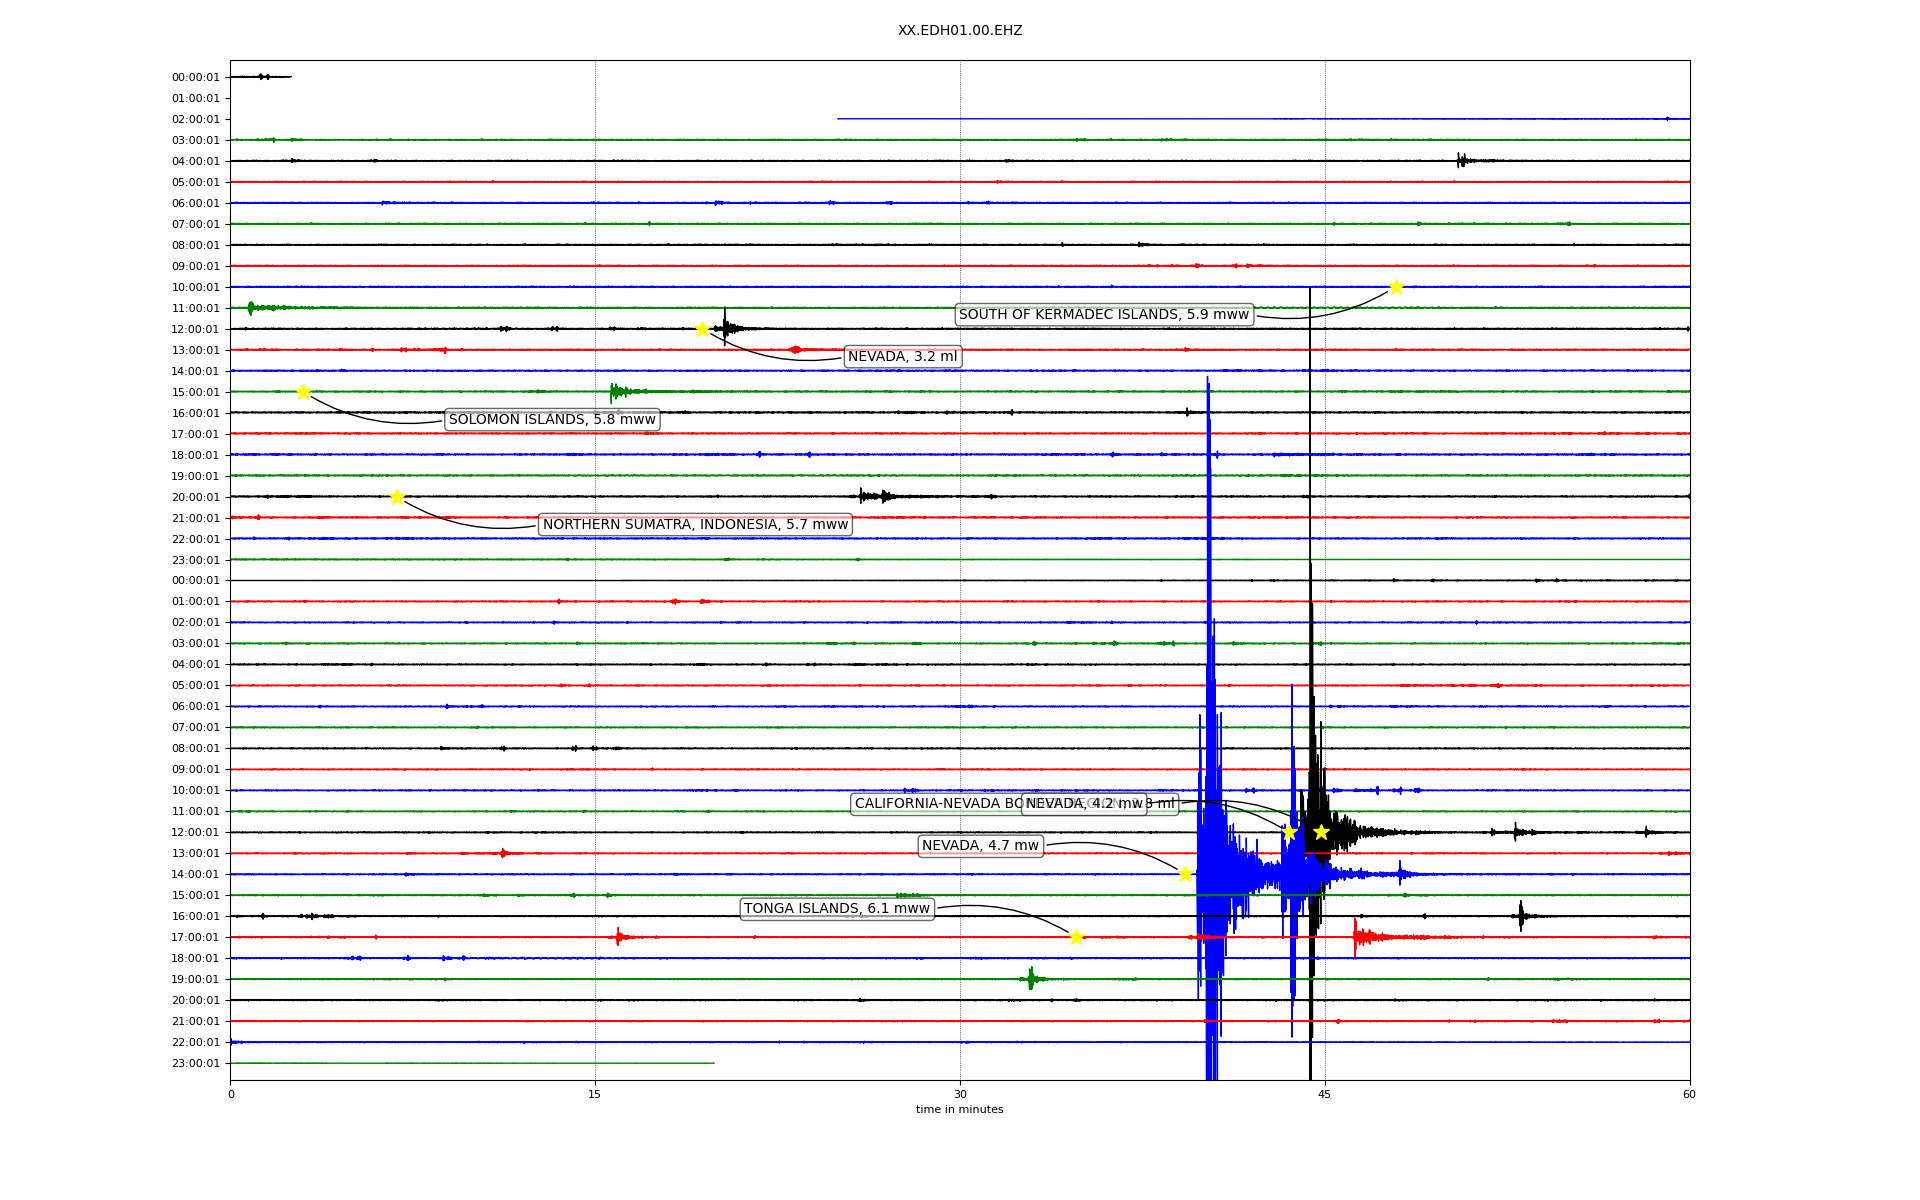This screenshot has width=1920, height=1200.
Task: Select the NEVADA, 4.7 mw annotation box
Action: coord(980,846)
